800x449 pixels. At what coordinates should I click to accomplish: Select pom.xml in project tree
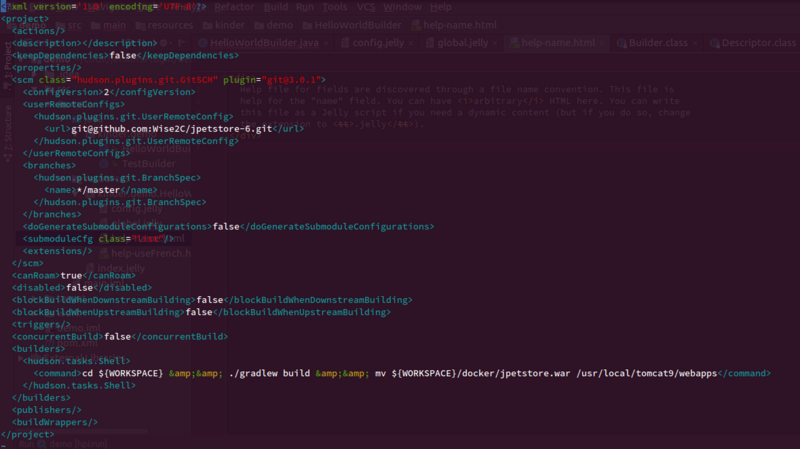pyautogui.click(x=77, y=343)
